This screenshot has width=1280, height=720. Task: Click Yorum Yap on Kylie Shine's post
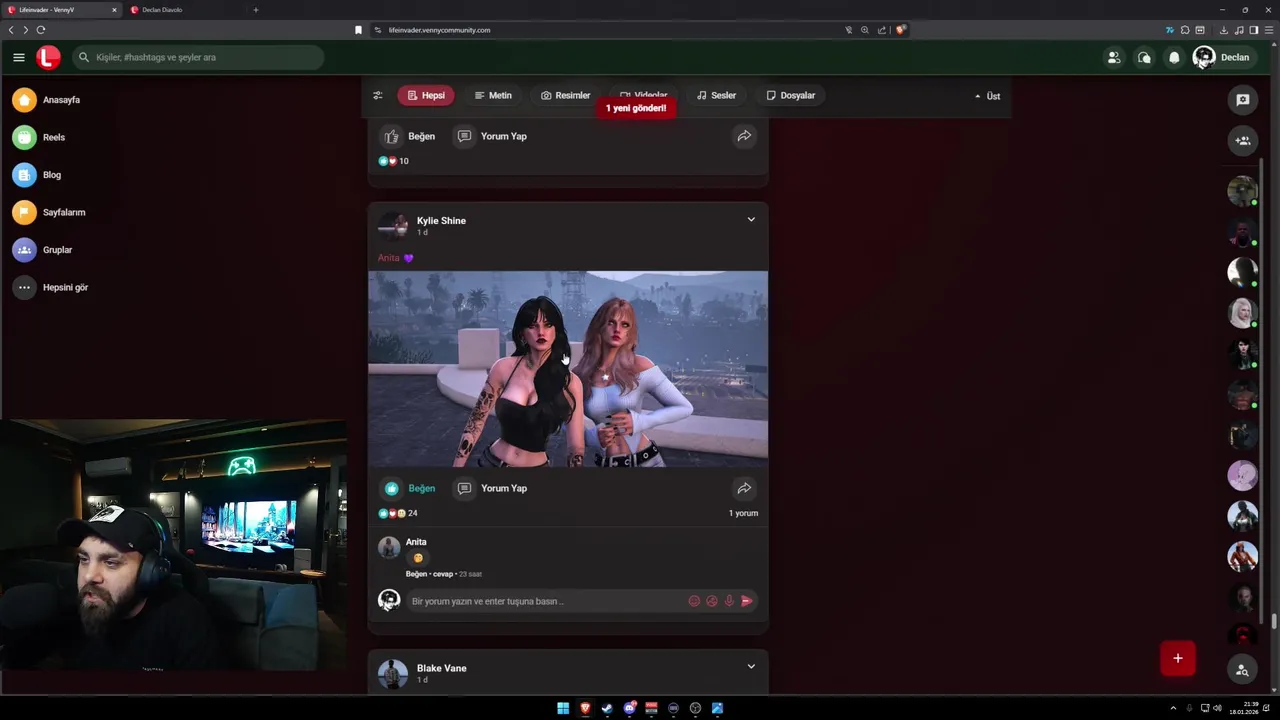[491, 488]
